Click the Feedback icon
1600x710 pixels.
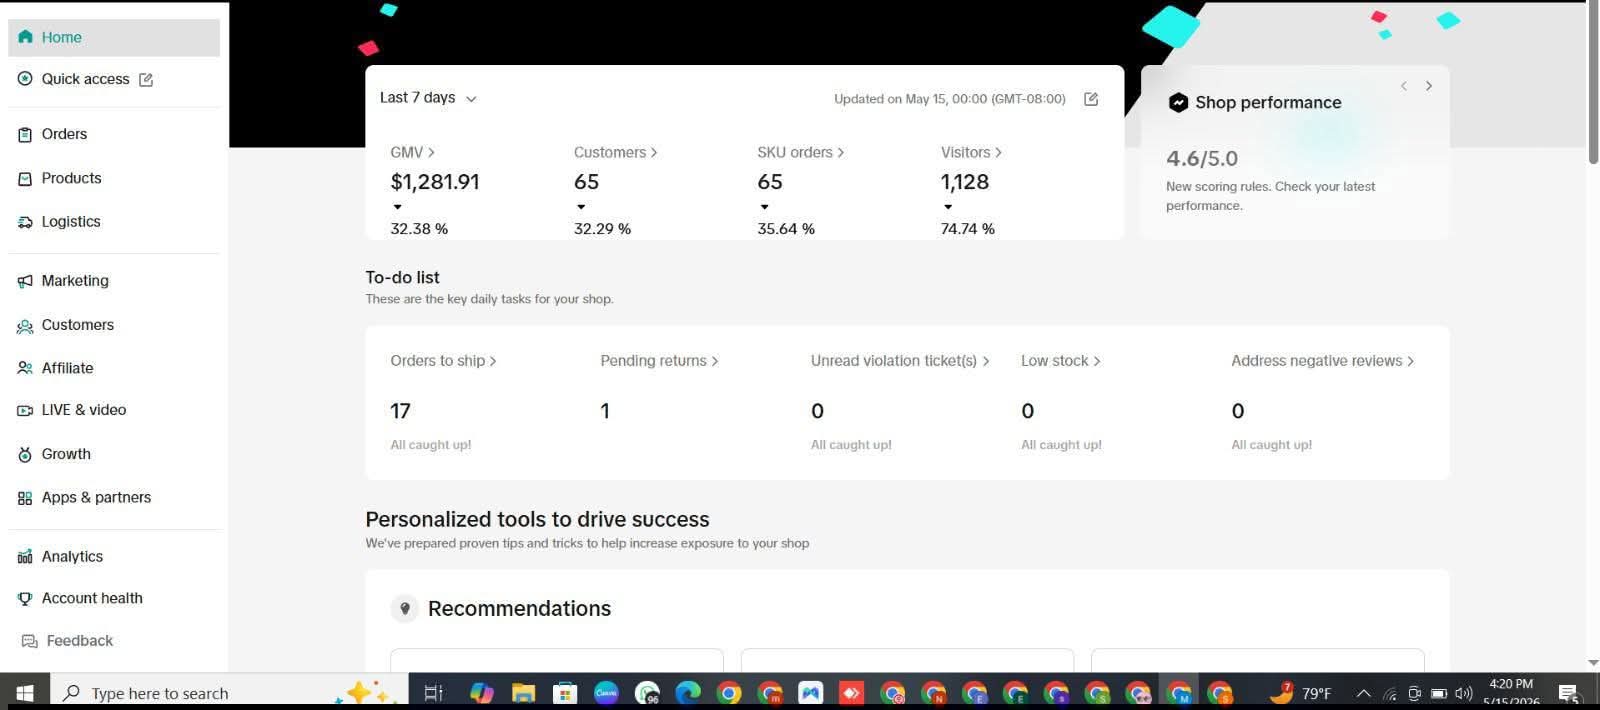30,641
